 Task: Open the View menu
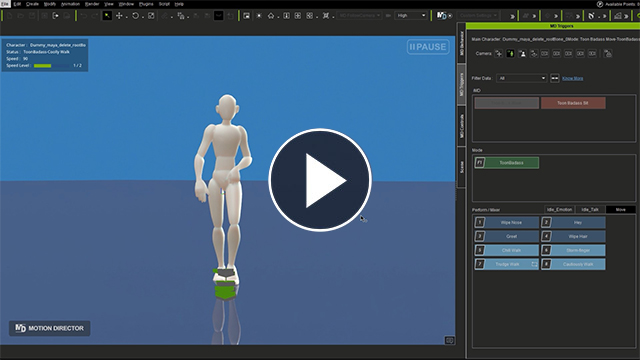point(109,4)
